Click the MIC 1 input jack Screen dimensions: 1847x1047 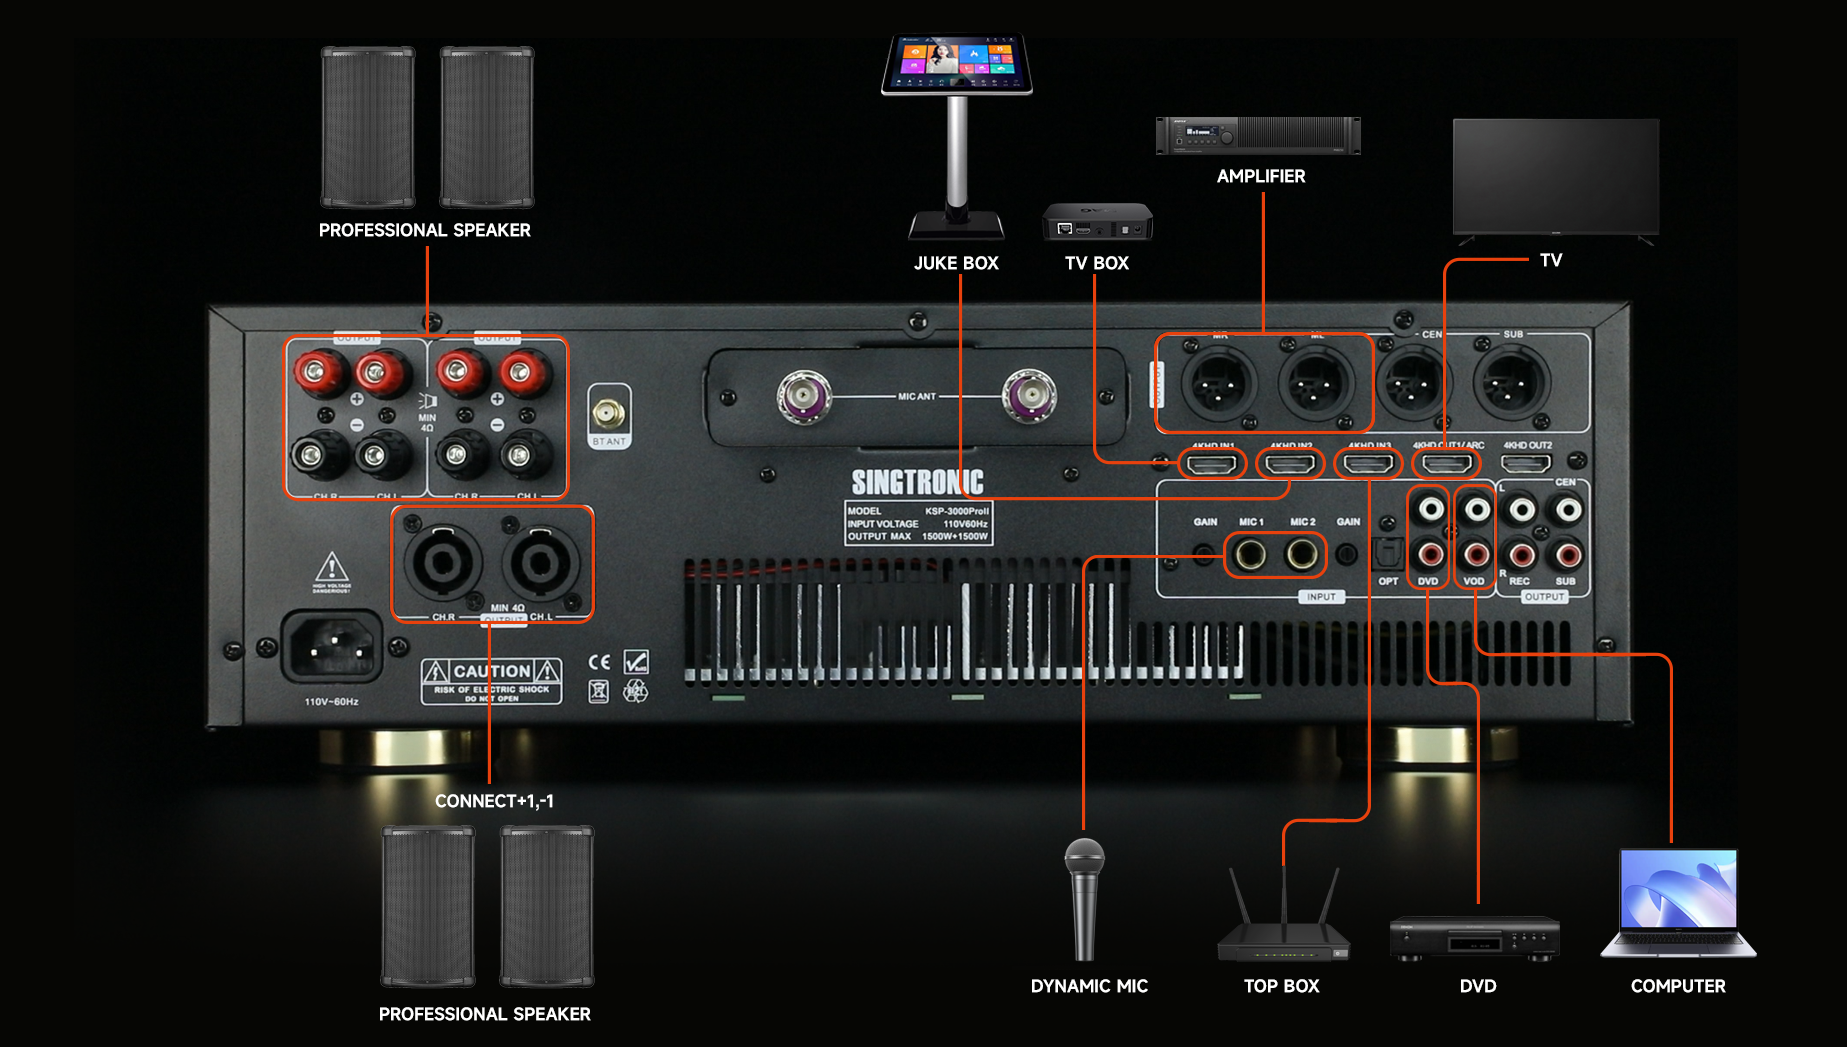1250,554
